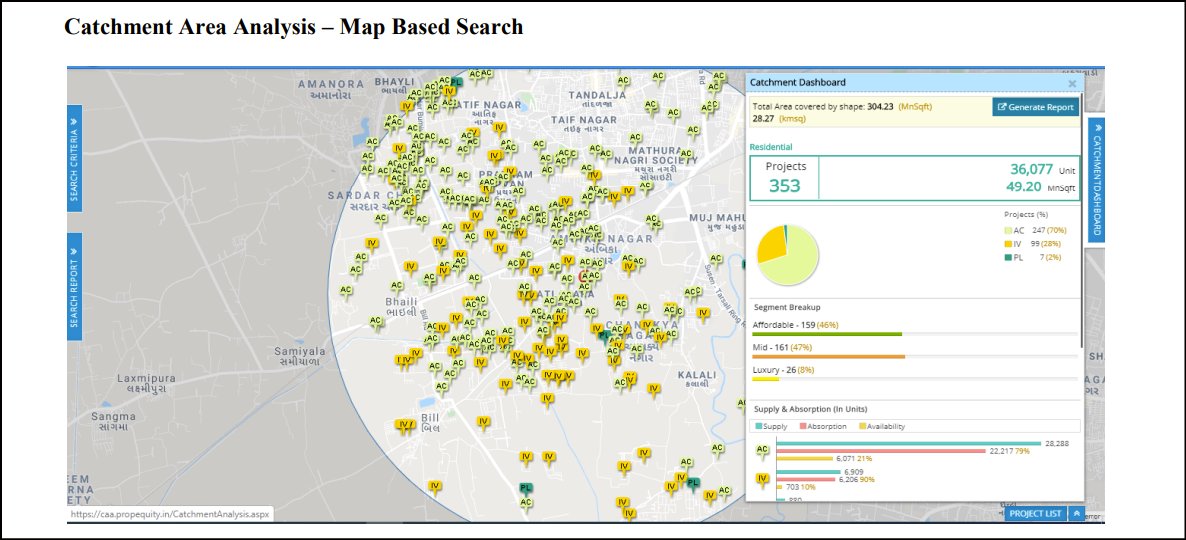The image size is (1186, 540).
Task: Click the Supply & Absorption (In Units) heading
Action: point(809,409)
